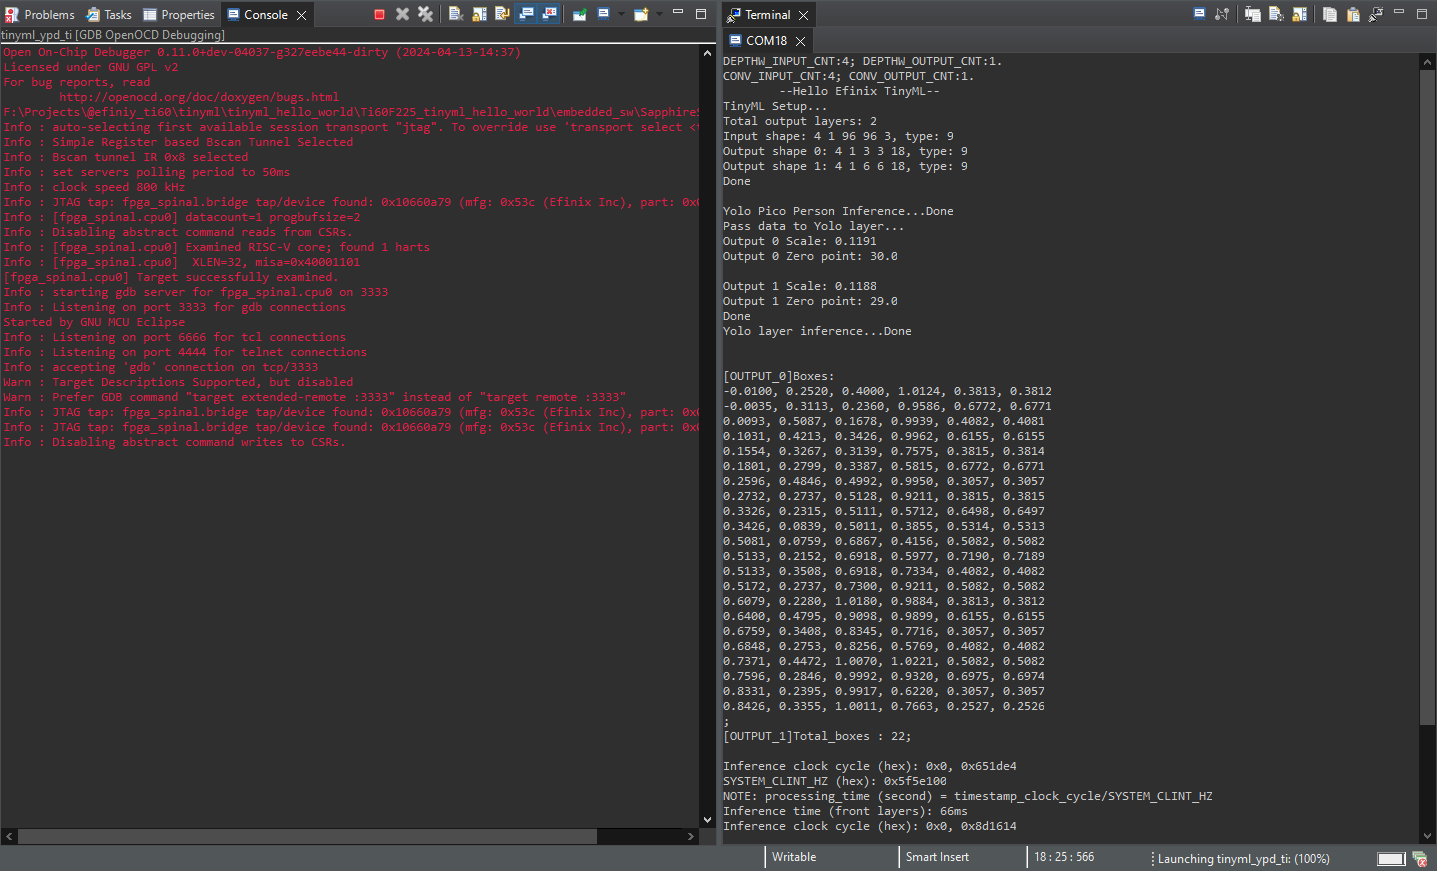
Task: Toggle show console when standard error changes
Action: [x=549, y=14]
